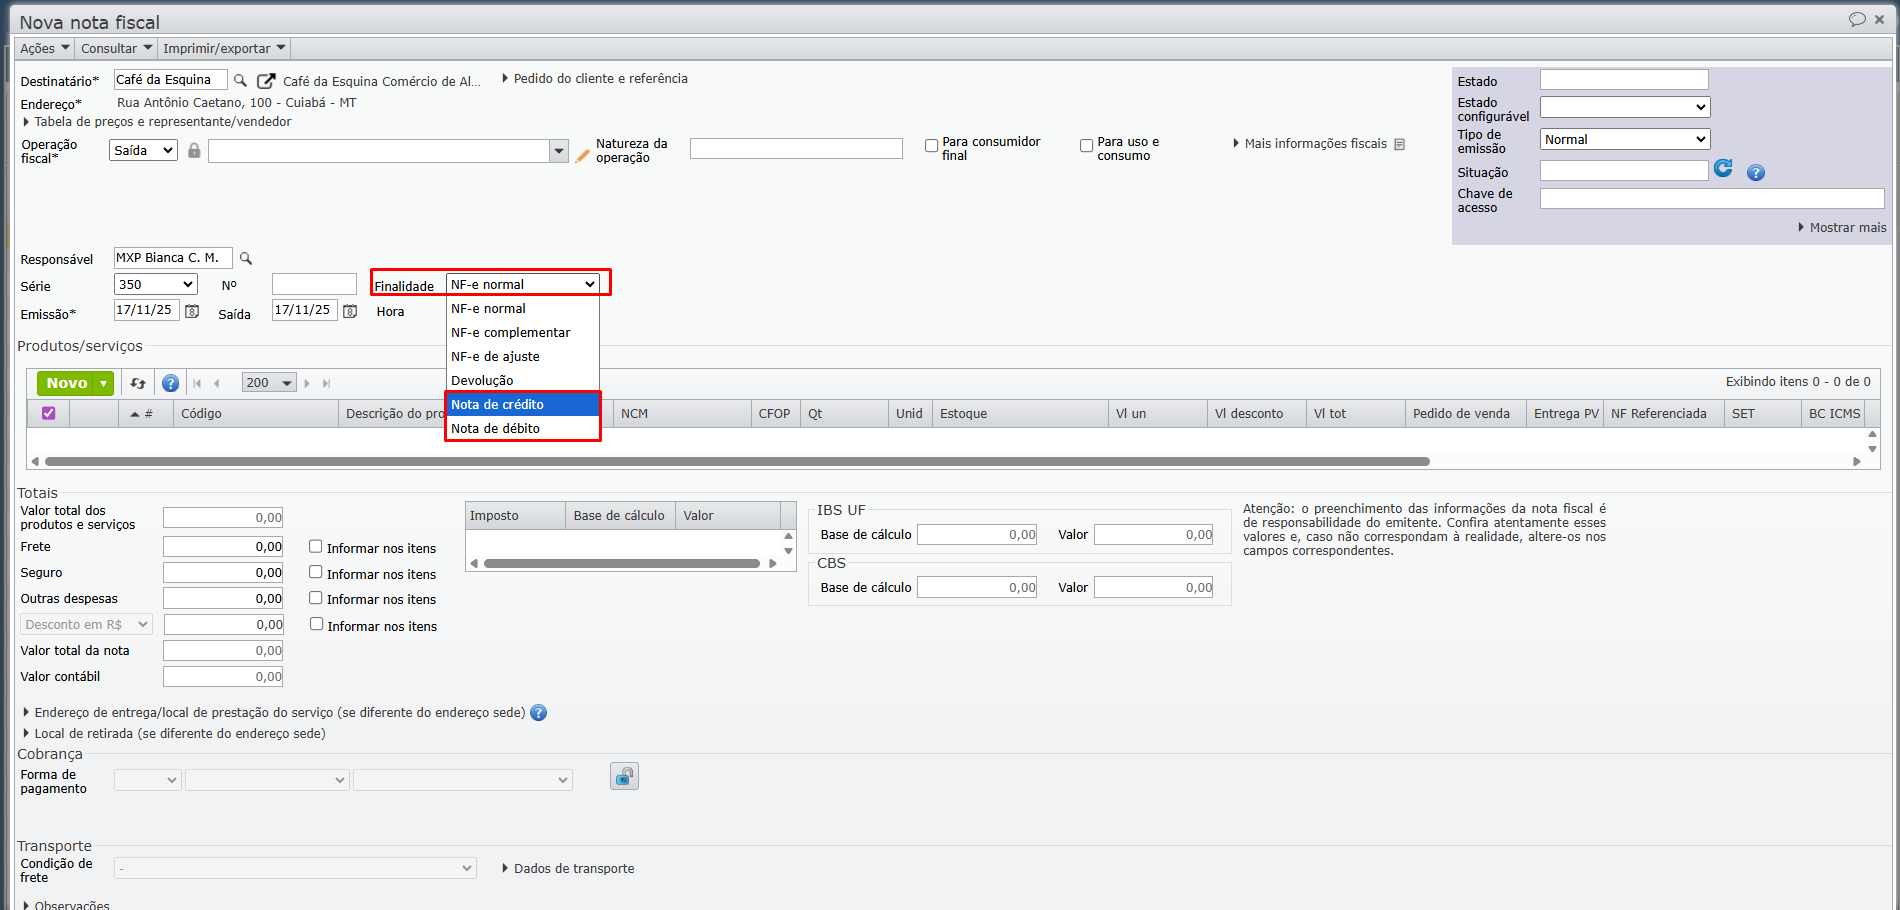Viewport: 1900px width, 910px height.
Task: Click the Natureza da operação input field
Action: point(796,148)
